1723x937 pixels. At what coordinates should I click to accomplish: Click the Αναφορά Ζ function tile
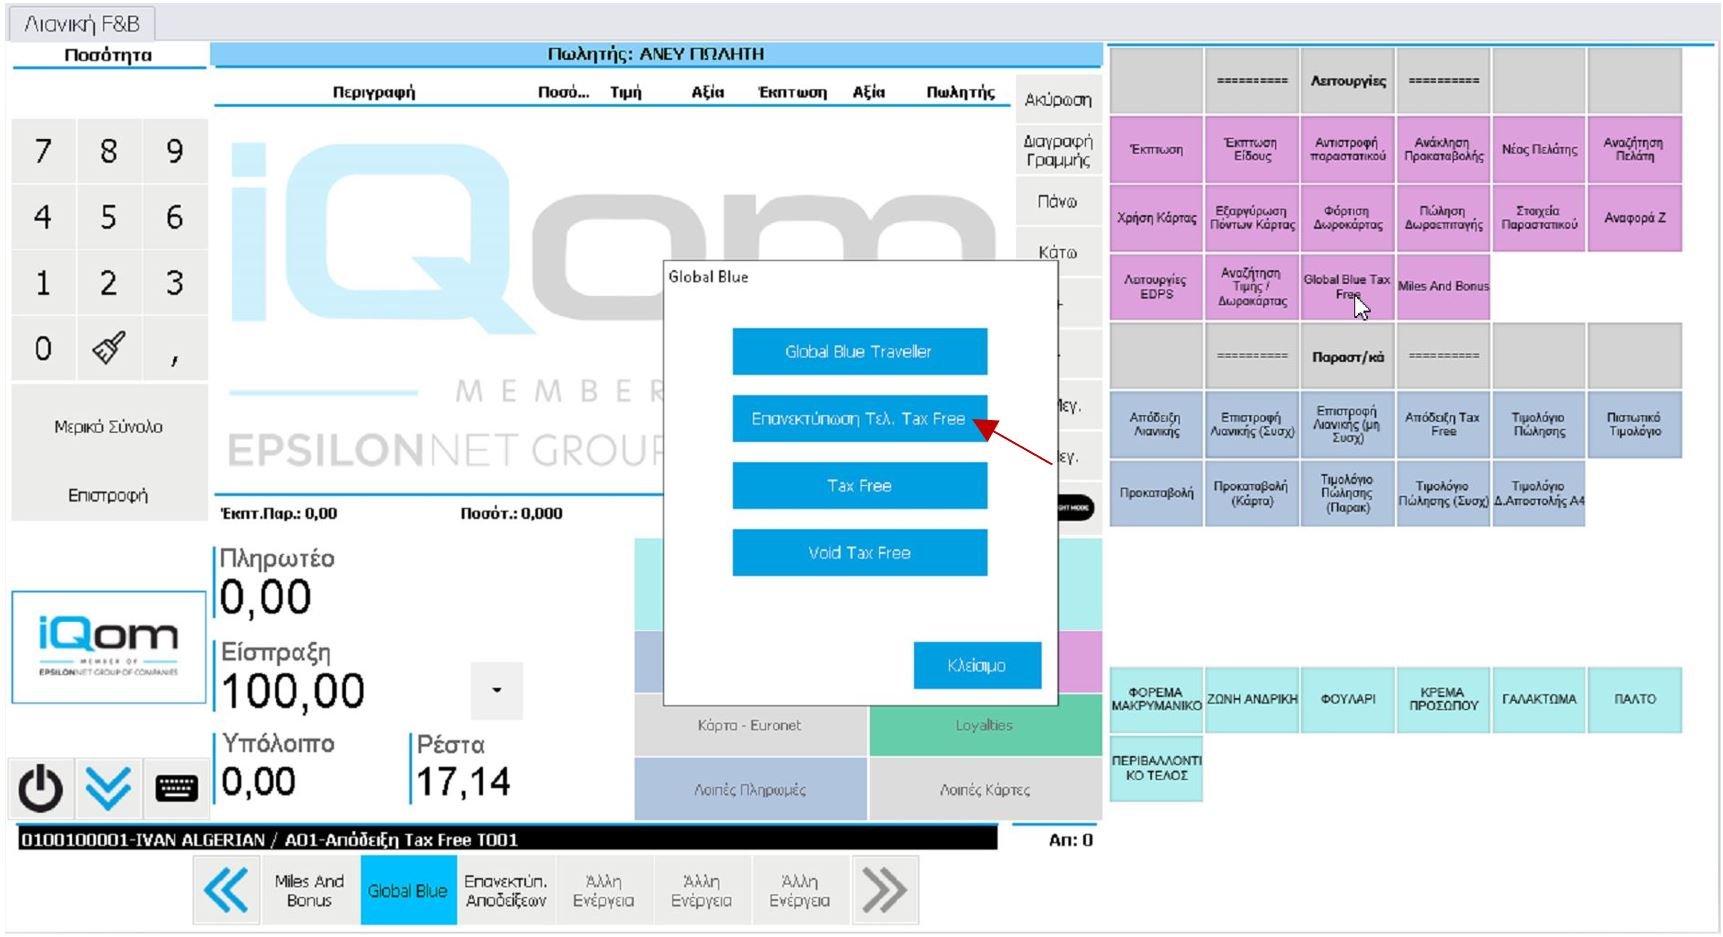point(1634,218)
